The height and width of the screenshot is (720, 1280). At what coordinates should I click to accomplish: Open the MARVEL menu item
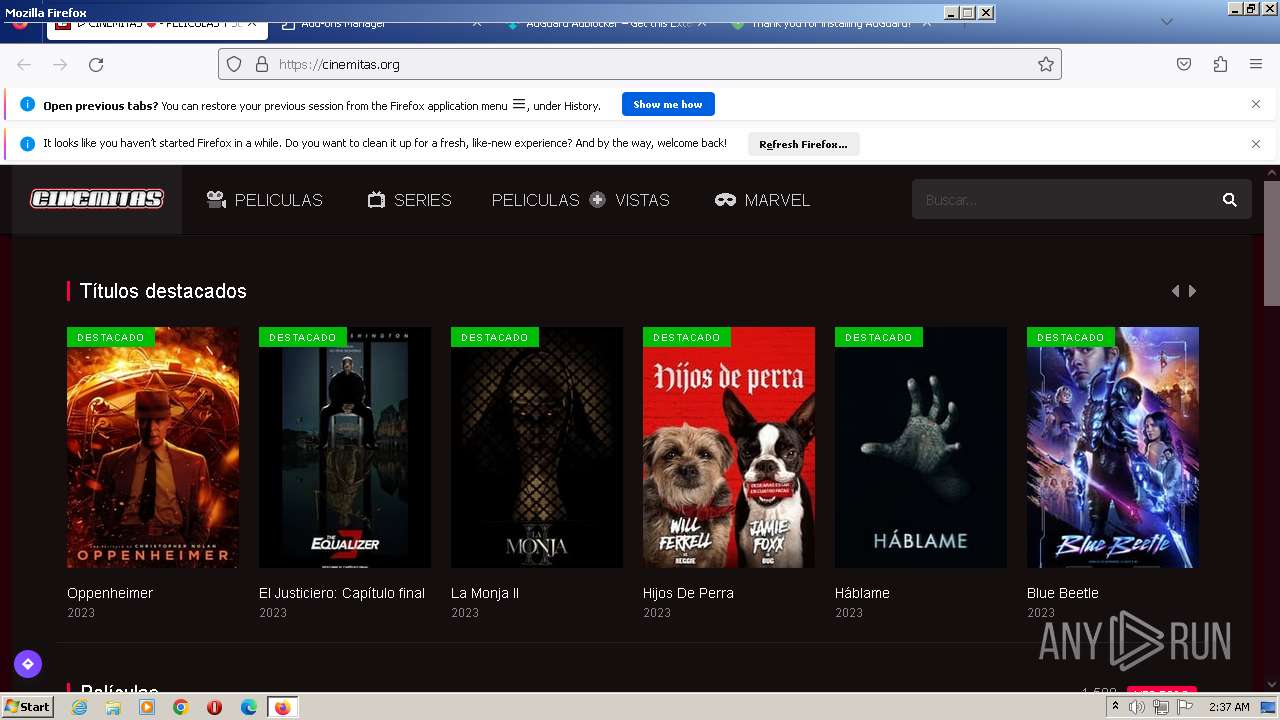pos(763,200)
